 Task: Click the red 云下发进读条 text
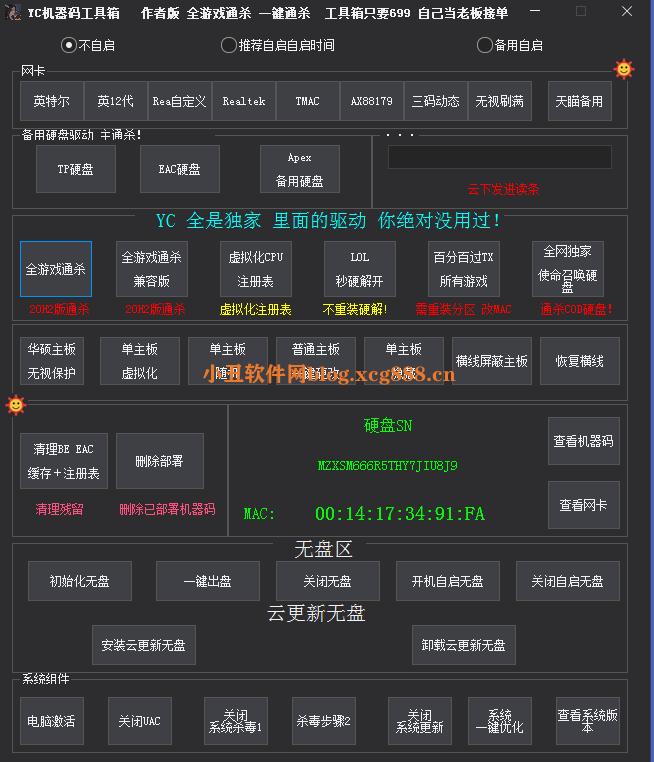click(x=503, y=189)
